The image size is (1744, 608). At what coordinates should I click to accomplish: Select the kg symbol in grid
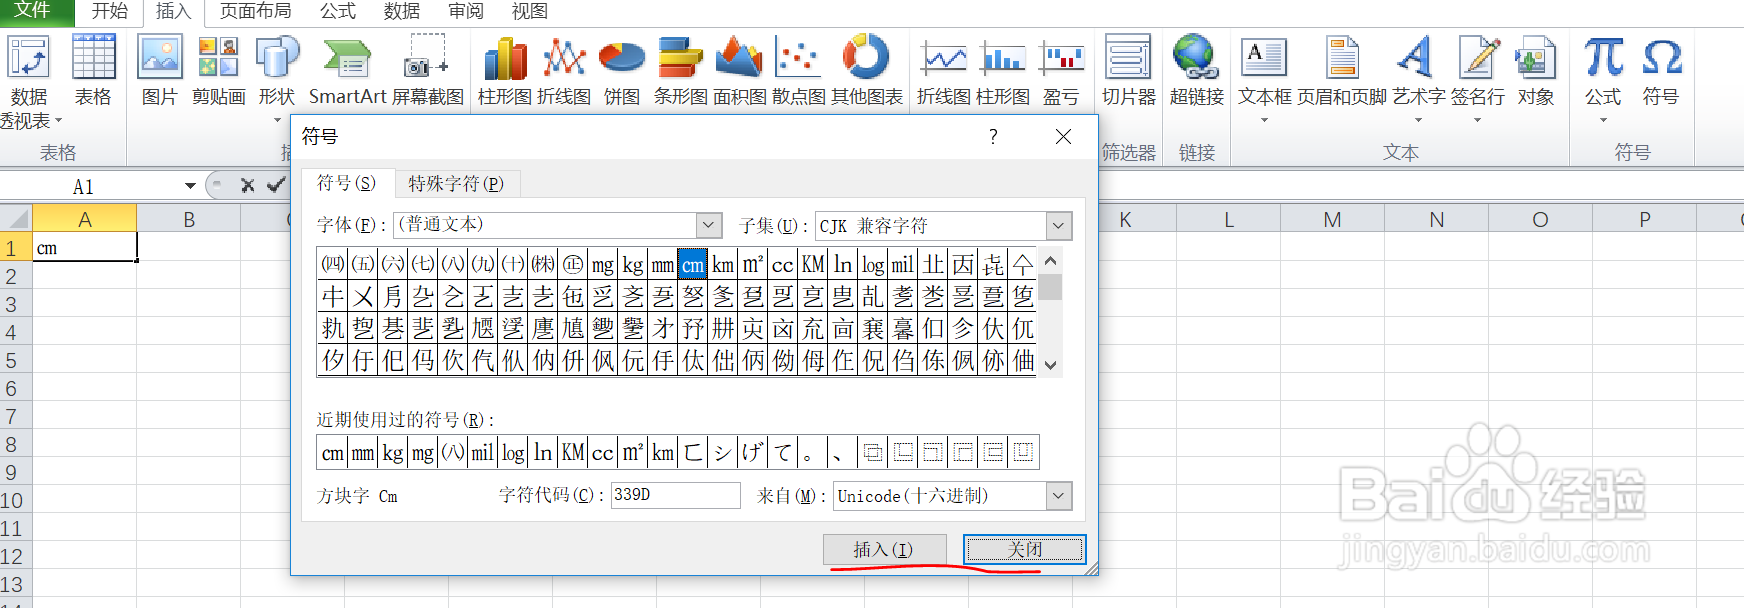633,264
